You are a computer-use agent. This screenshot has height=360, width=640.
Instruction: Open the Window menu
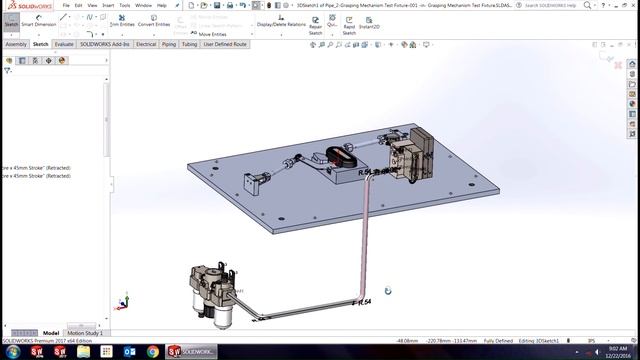[143, 5]
